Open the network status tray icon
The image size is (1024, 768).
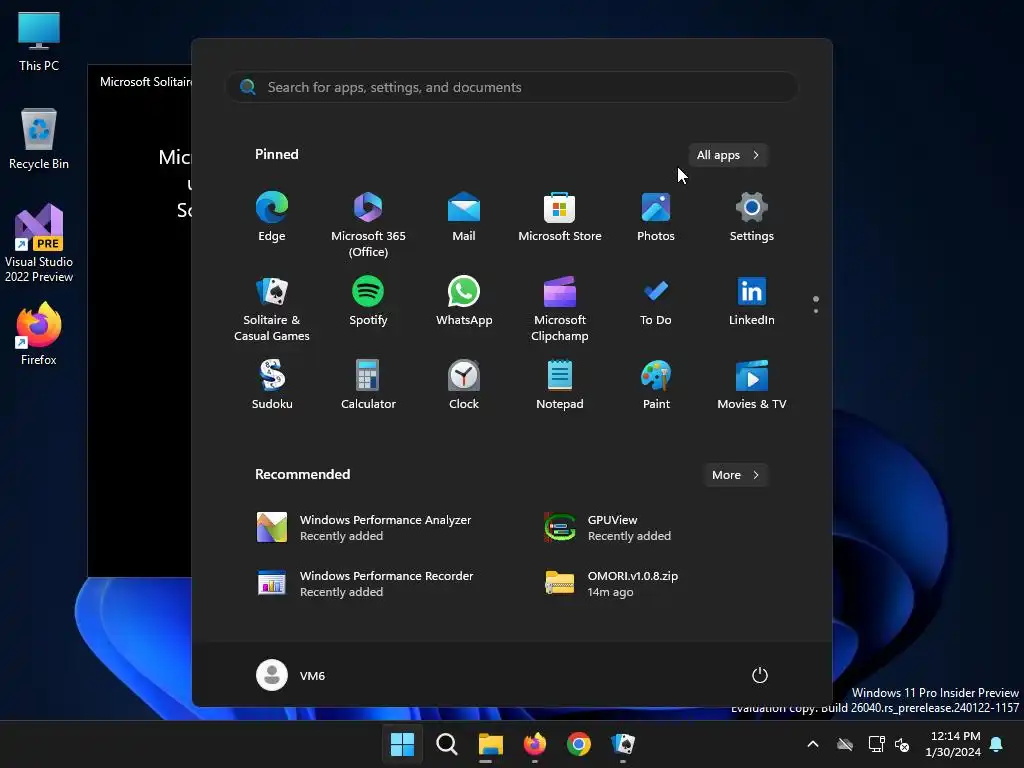pyautogui.click(x=876, y=744)
